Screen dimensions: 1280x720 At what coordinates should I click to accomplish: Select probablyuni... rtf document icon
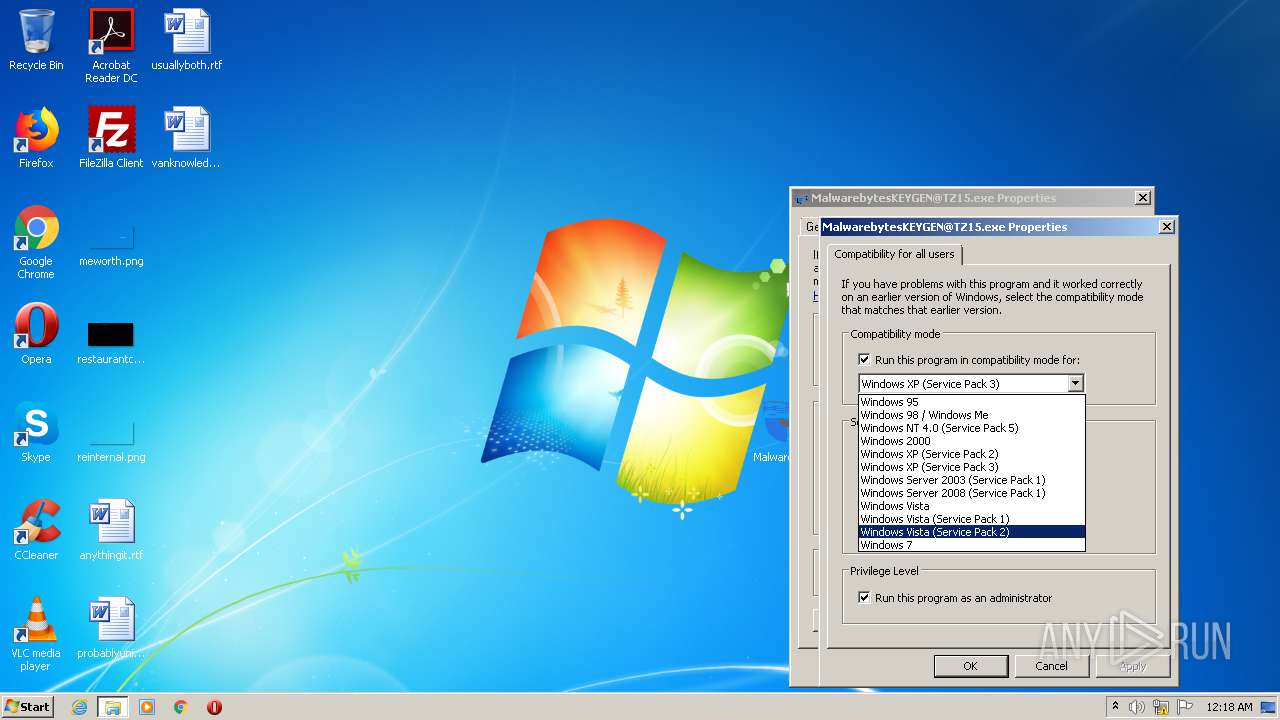coord(111,628)
